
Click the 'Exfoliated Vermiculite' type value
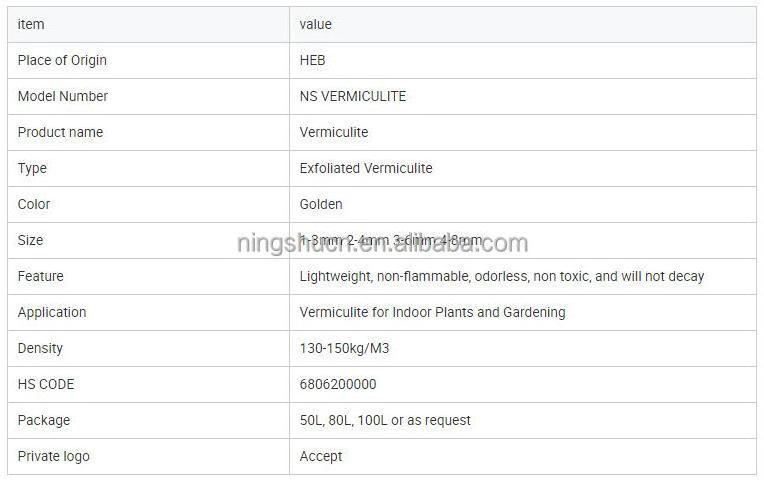click(366, 168)
